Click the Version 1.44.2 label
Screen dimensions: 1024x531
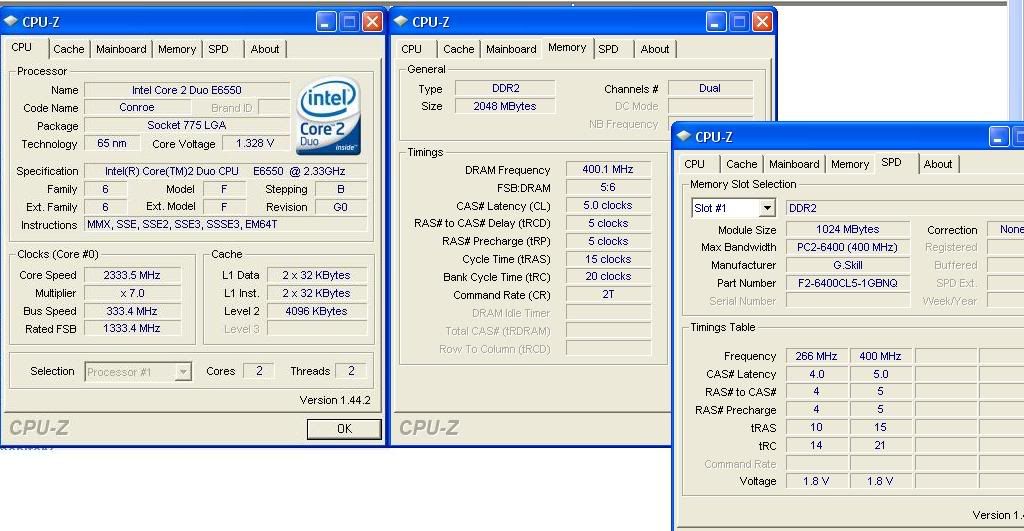[x=334, y=400]
